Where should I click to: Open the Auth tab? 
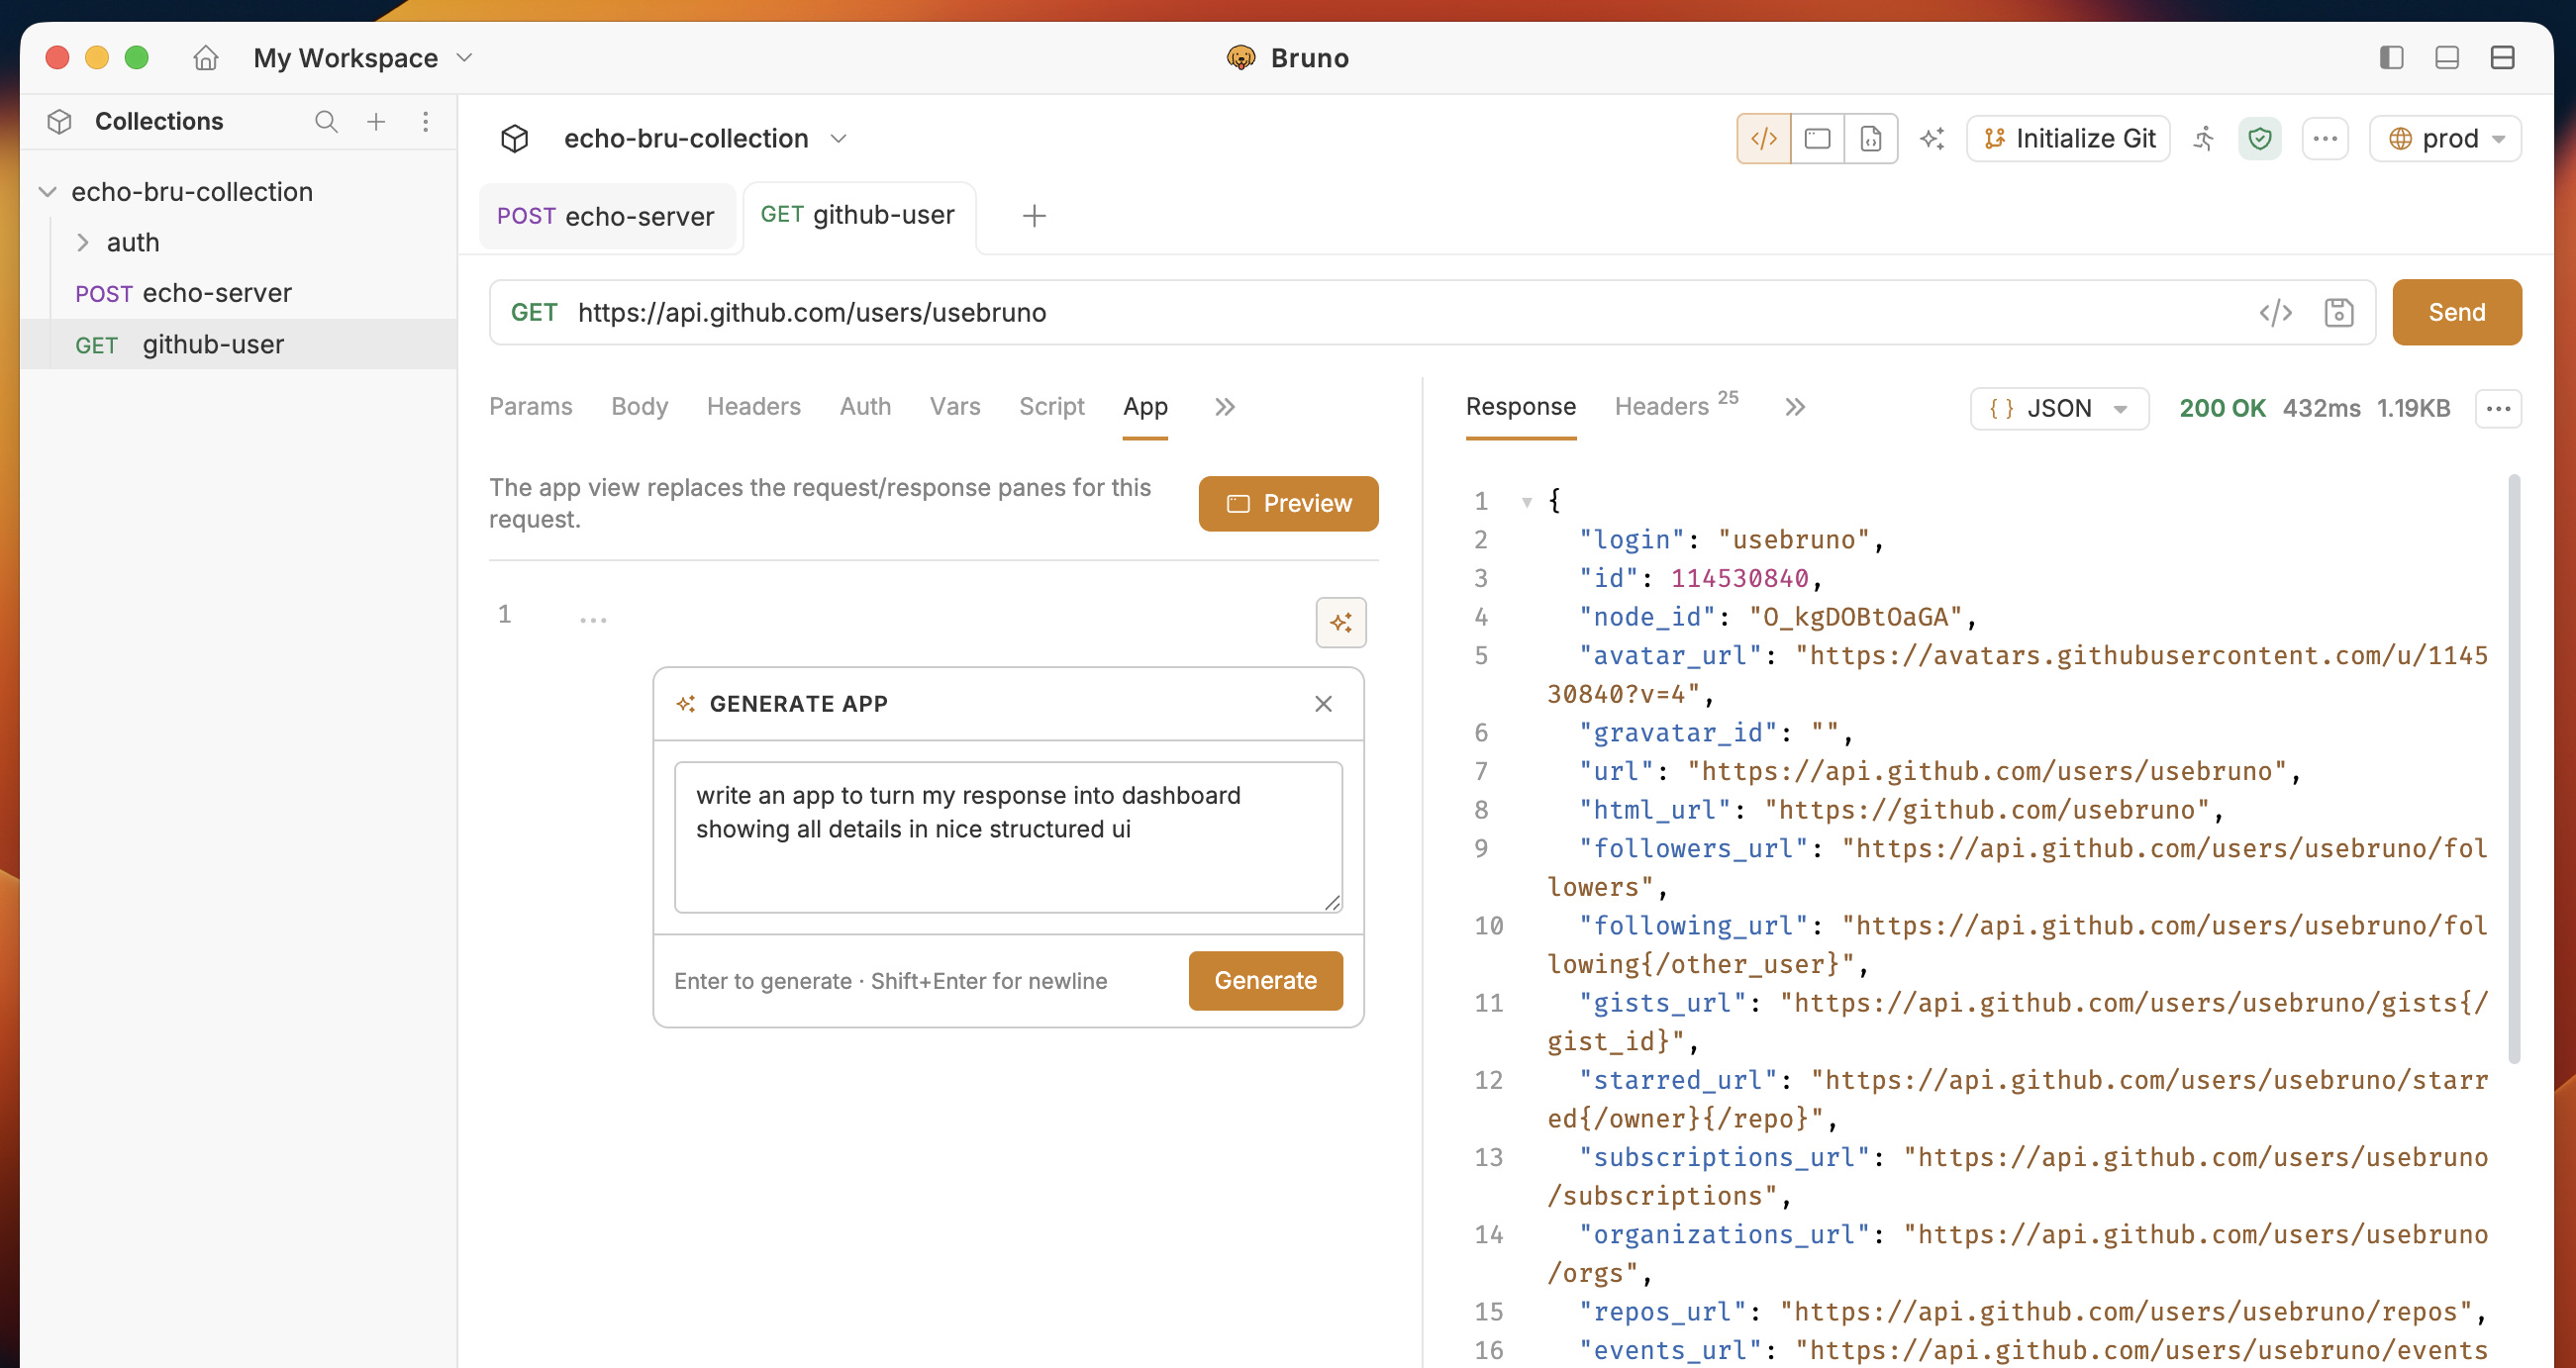pyautogui.click(x=866, y=407)
